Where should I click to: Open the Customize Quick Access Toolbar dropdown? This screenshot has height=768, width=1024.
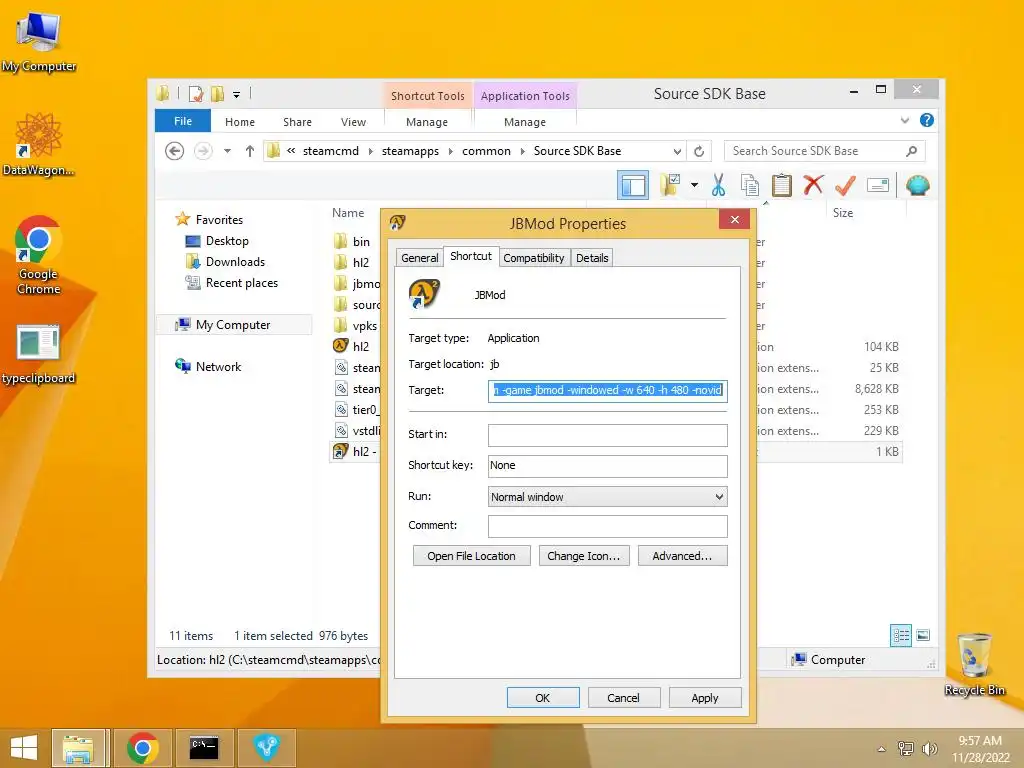coord(236,95)
